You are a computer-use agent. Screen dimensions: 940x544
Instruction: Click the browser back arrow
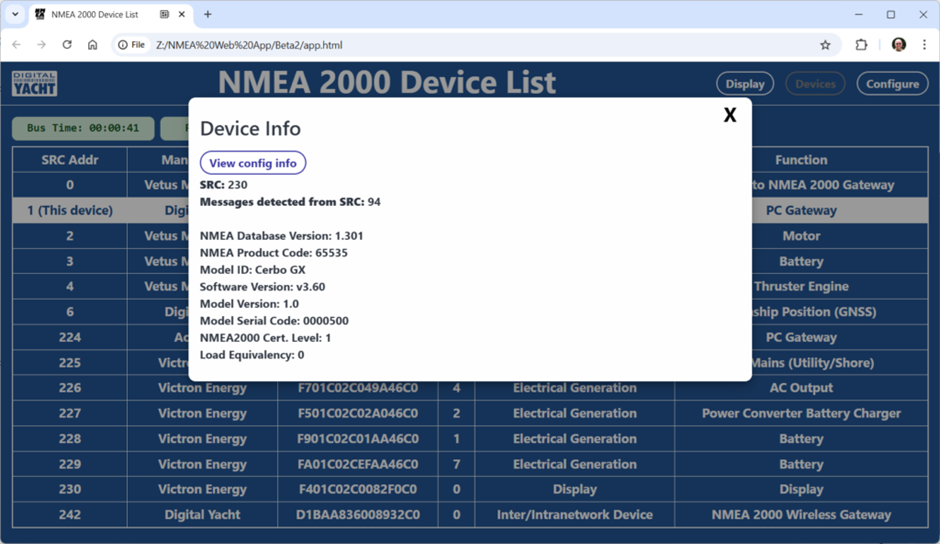coord(16,45)
